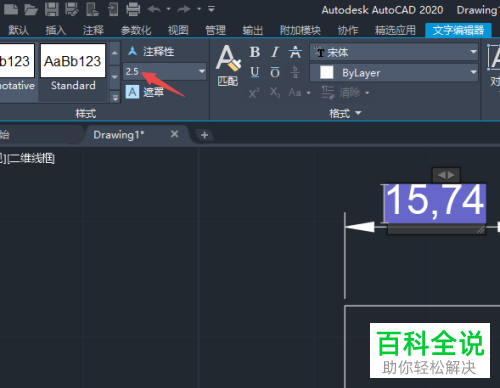Switch to the 注释 ribbon tab
The height and width of the screenshot is (388, 500).
[x=93, y=31]
